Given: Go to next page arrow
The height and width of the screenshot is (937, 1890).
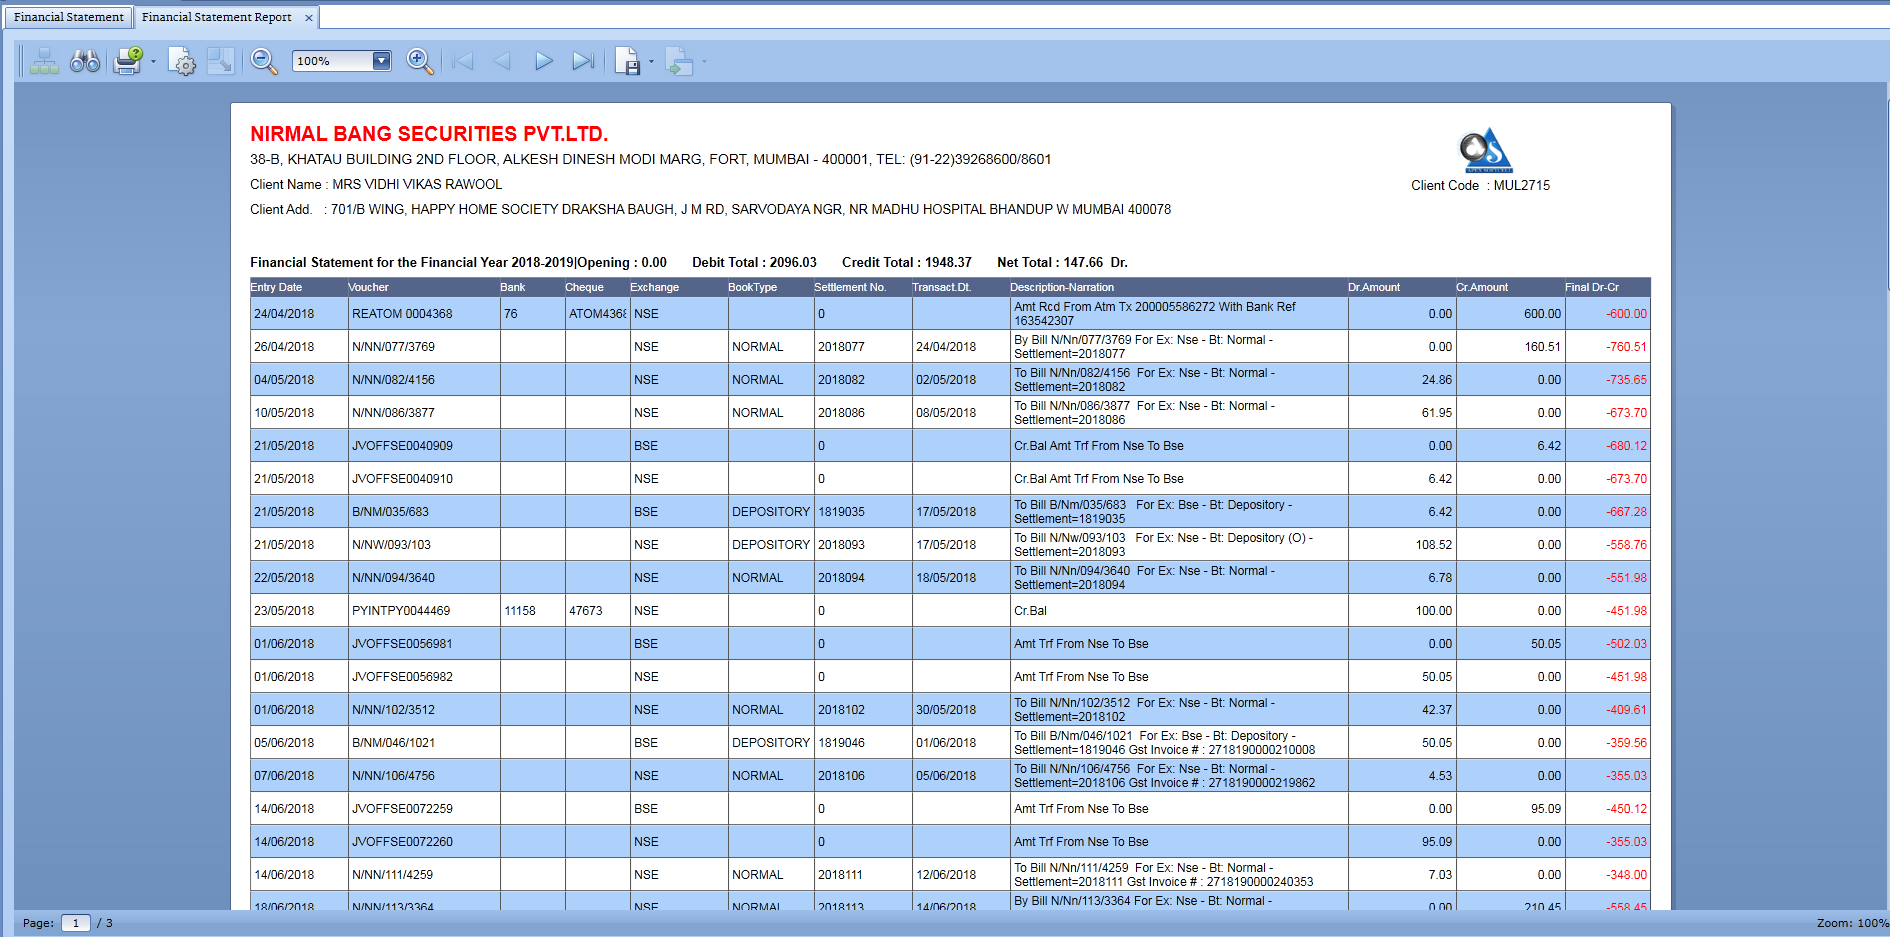Looking at the screenshot, I should 543,62.
